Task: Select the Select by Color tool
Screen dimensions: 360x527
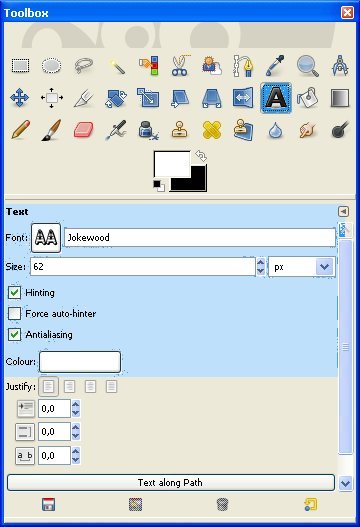Action: tap(148, 66)
